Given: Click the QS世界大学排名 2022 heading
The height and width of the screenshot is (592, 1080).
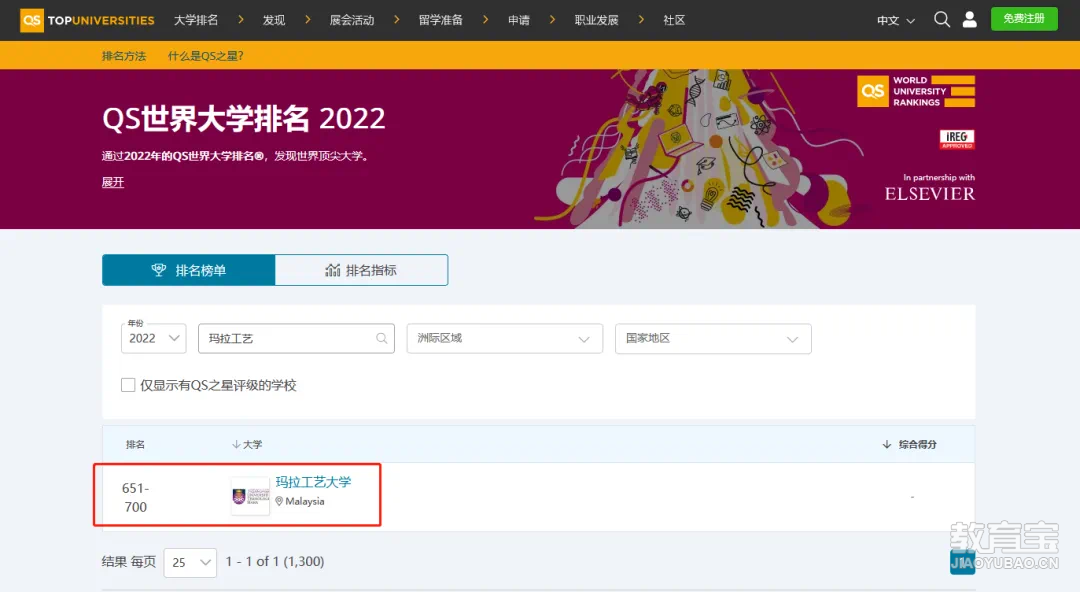Looking at the screenshot, I should 244,119.
